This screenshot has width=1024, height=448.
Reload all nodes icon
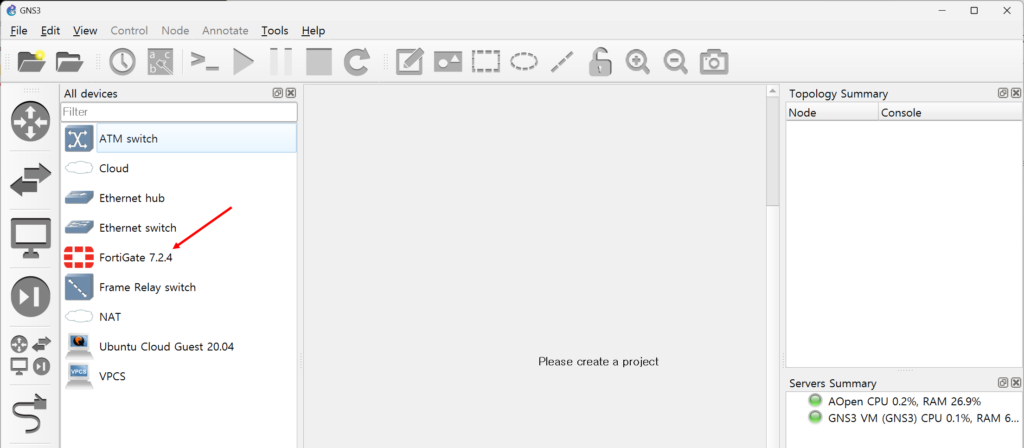coord(357,61)
